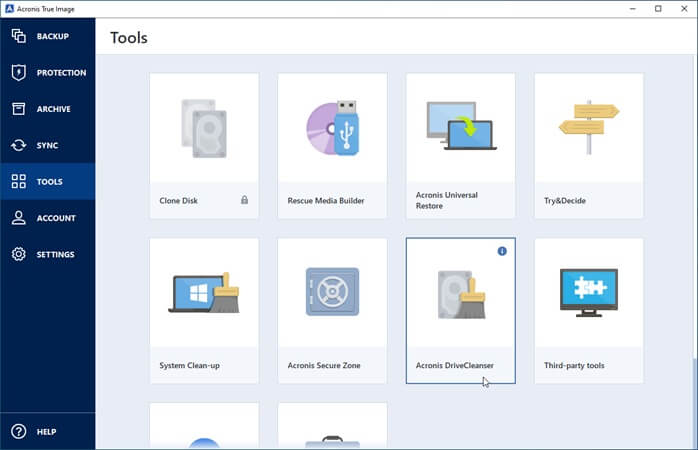Click the Third-party tools monitor icon
This screenshot has height=450, width=698.
(589, 292)
